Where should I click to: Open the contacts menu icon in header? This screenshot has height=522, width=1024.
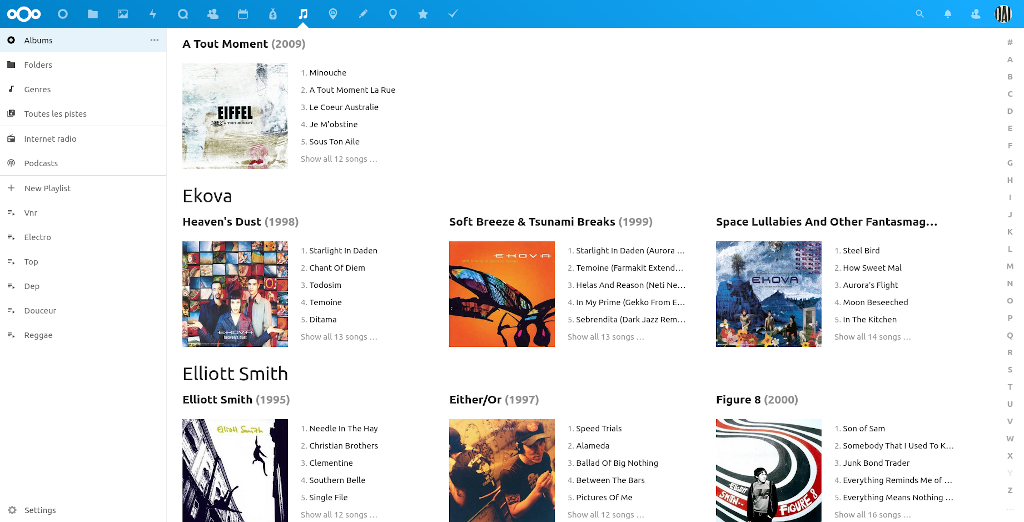click(976, 14)
